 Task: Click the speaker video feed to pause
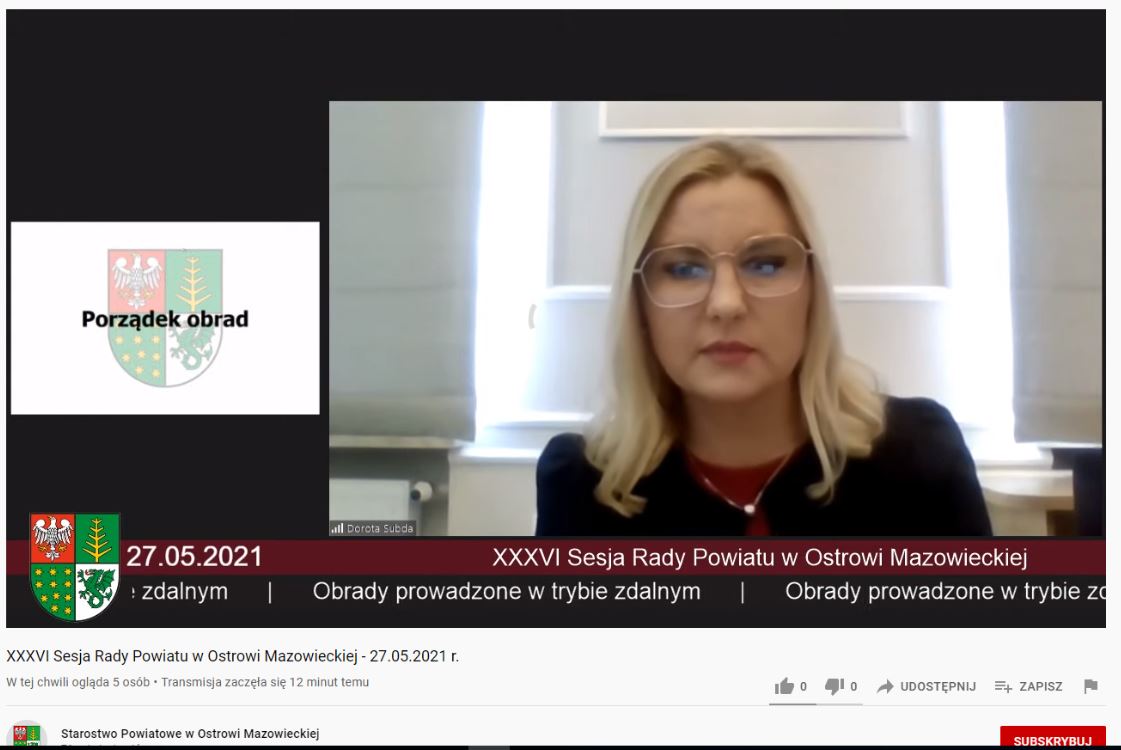pyautogui.click(x=716, y=318)
